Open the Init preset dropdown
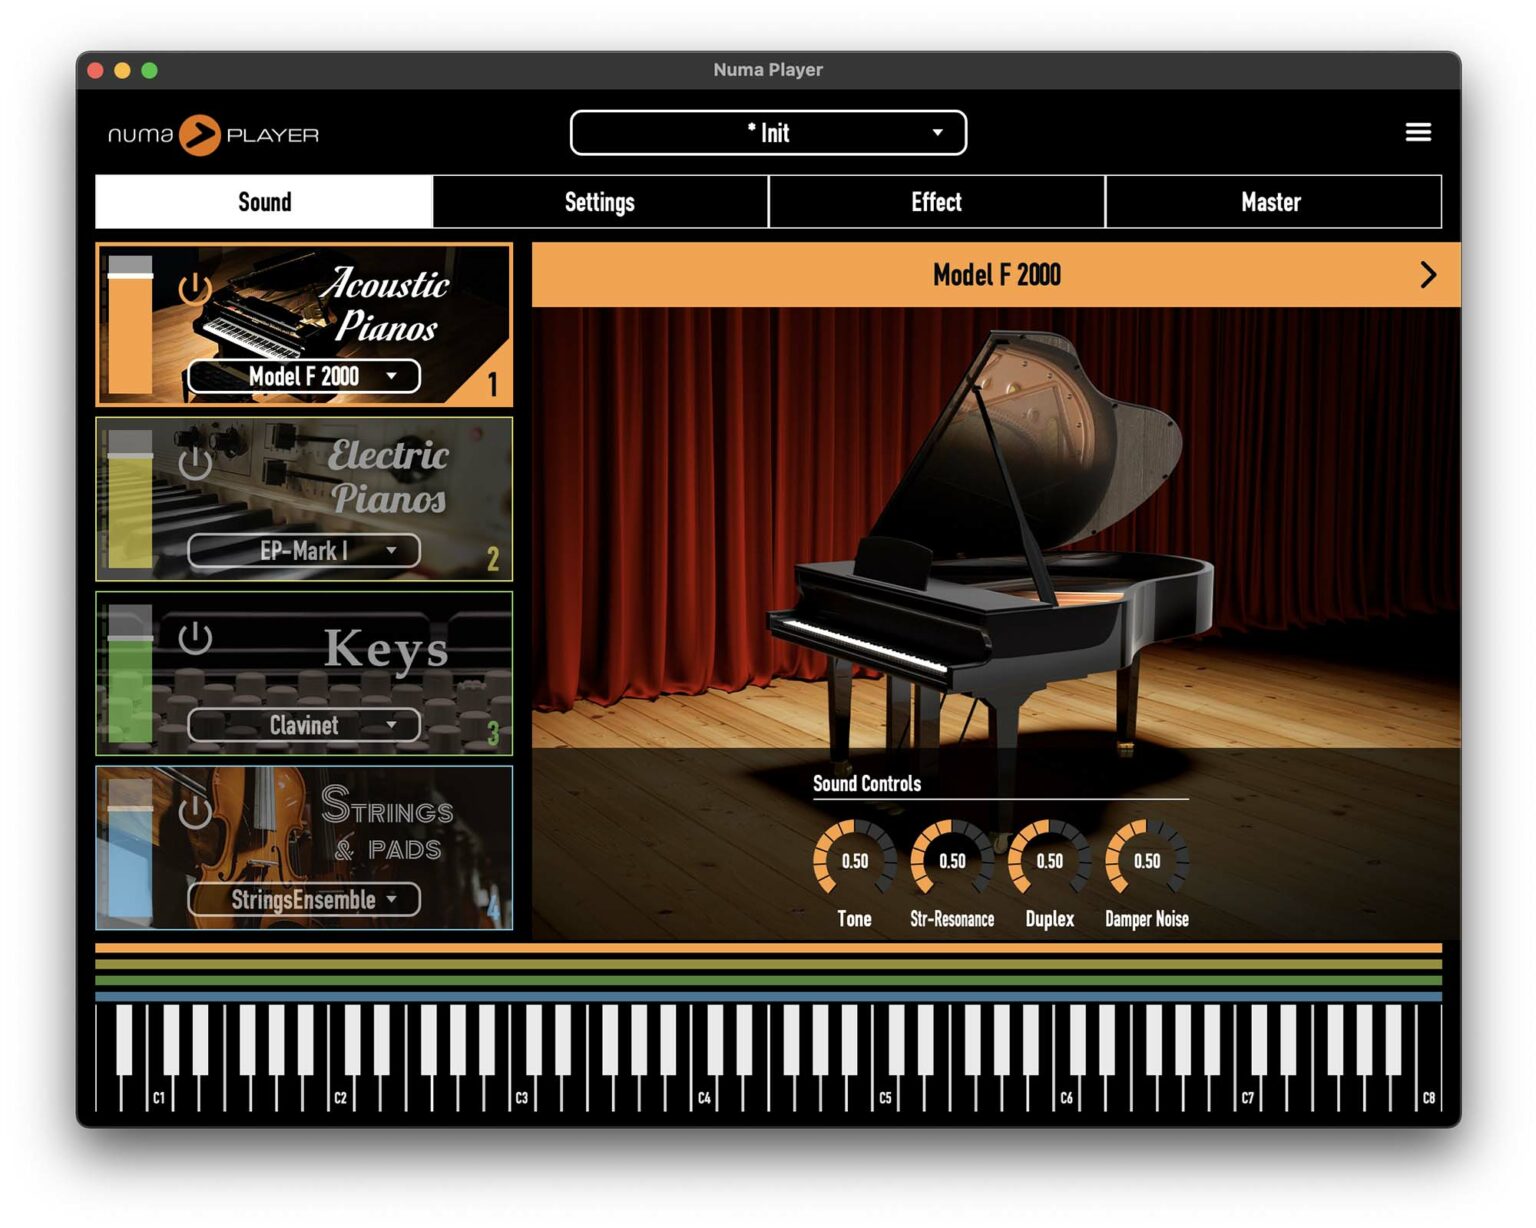Viewport: 1536px width, 1228px height. tap(768, 133)
